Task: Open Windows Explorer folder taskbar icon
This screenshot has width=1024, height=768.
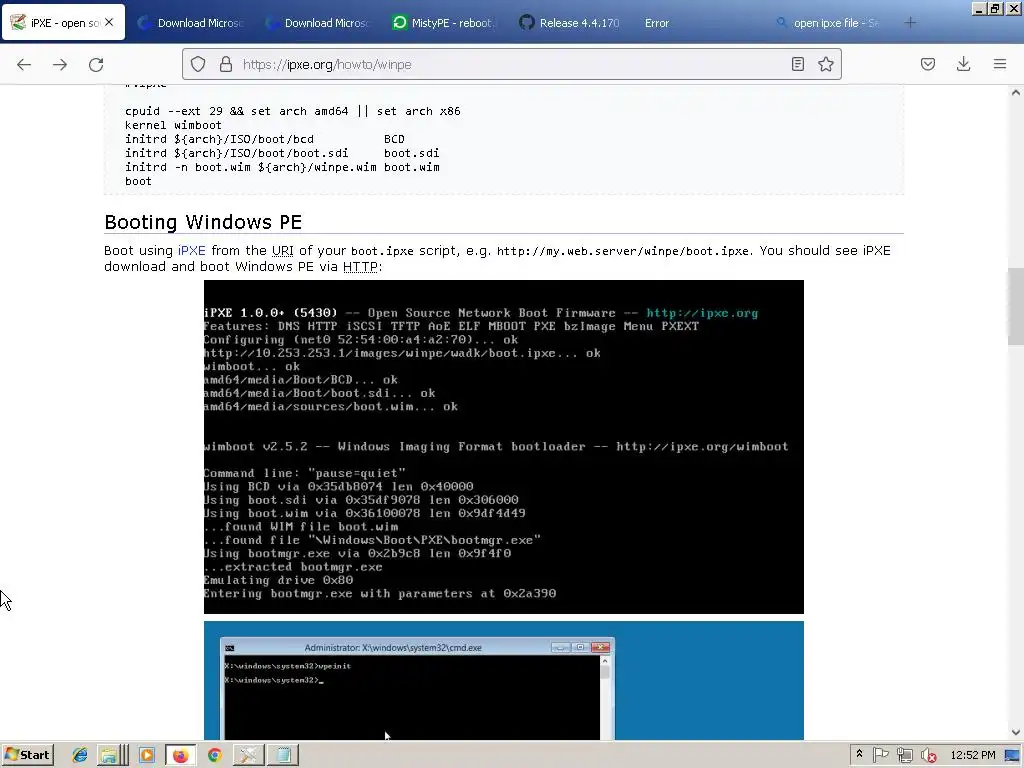Action: pyautogui.click(x=114, y=756)
